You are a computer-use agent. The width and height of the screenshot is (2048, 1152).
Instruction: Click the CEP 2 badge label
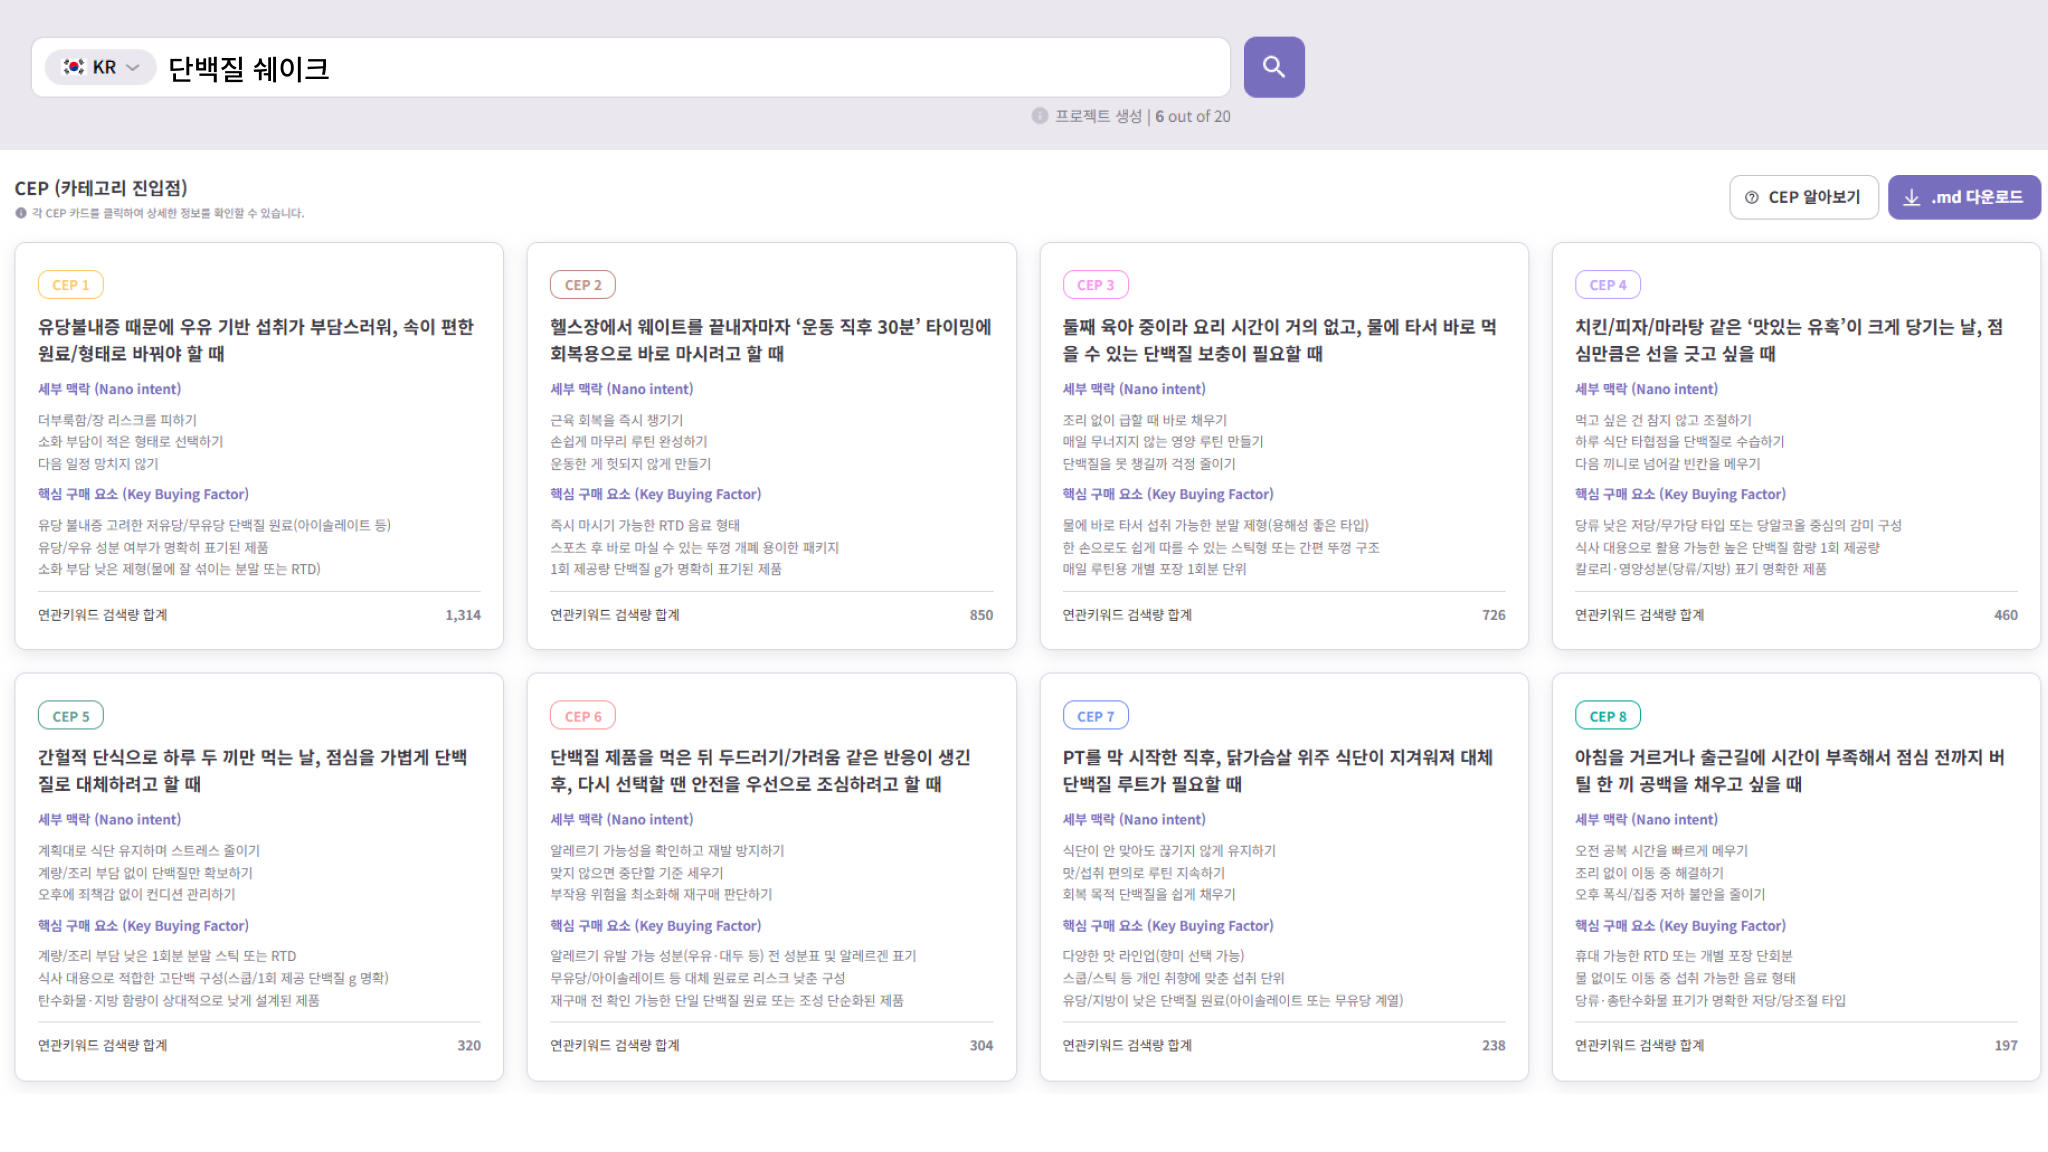583,285
